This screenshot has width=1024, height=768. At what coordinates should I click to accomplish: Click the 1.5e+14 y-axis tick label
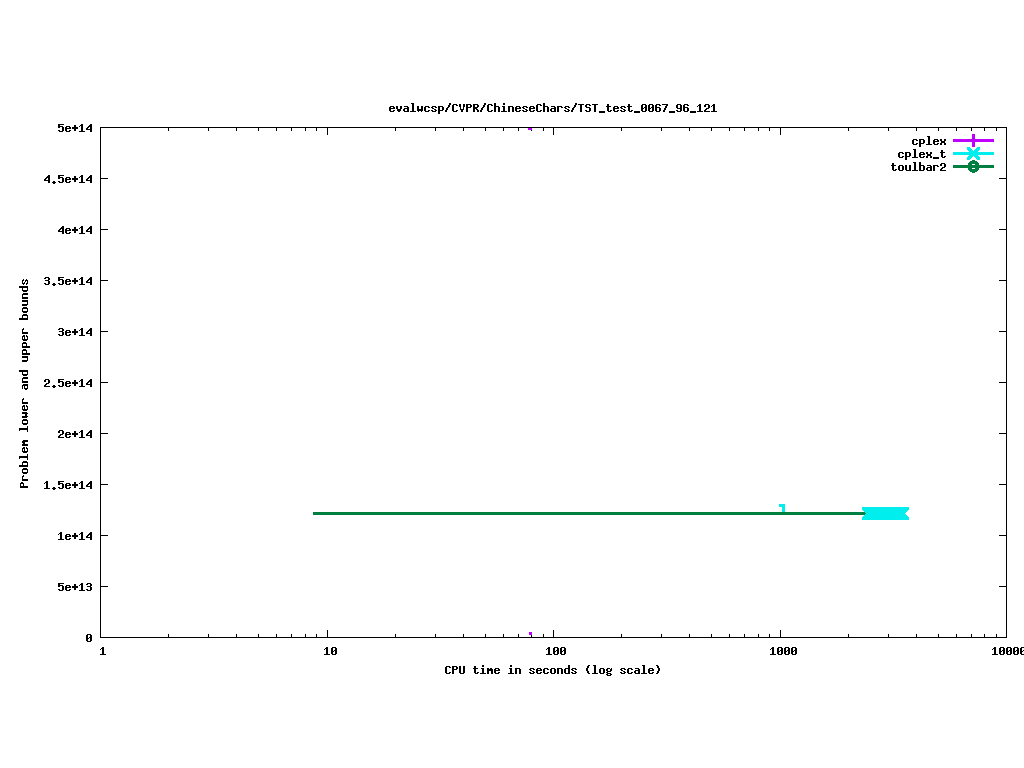pyautogui.click(x=68, y=485)
